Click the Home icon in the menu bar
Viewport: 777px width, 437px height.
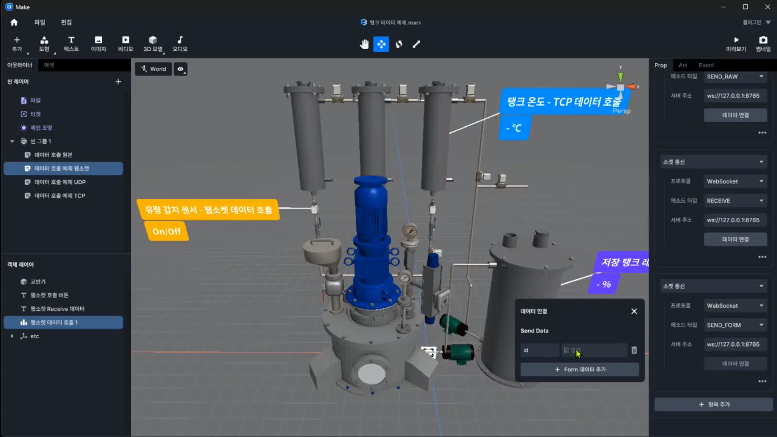(x=14, y=21)
